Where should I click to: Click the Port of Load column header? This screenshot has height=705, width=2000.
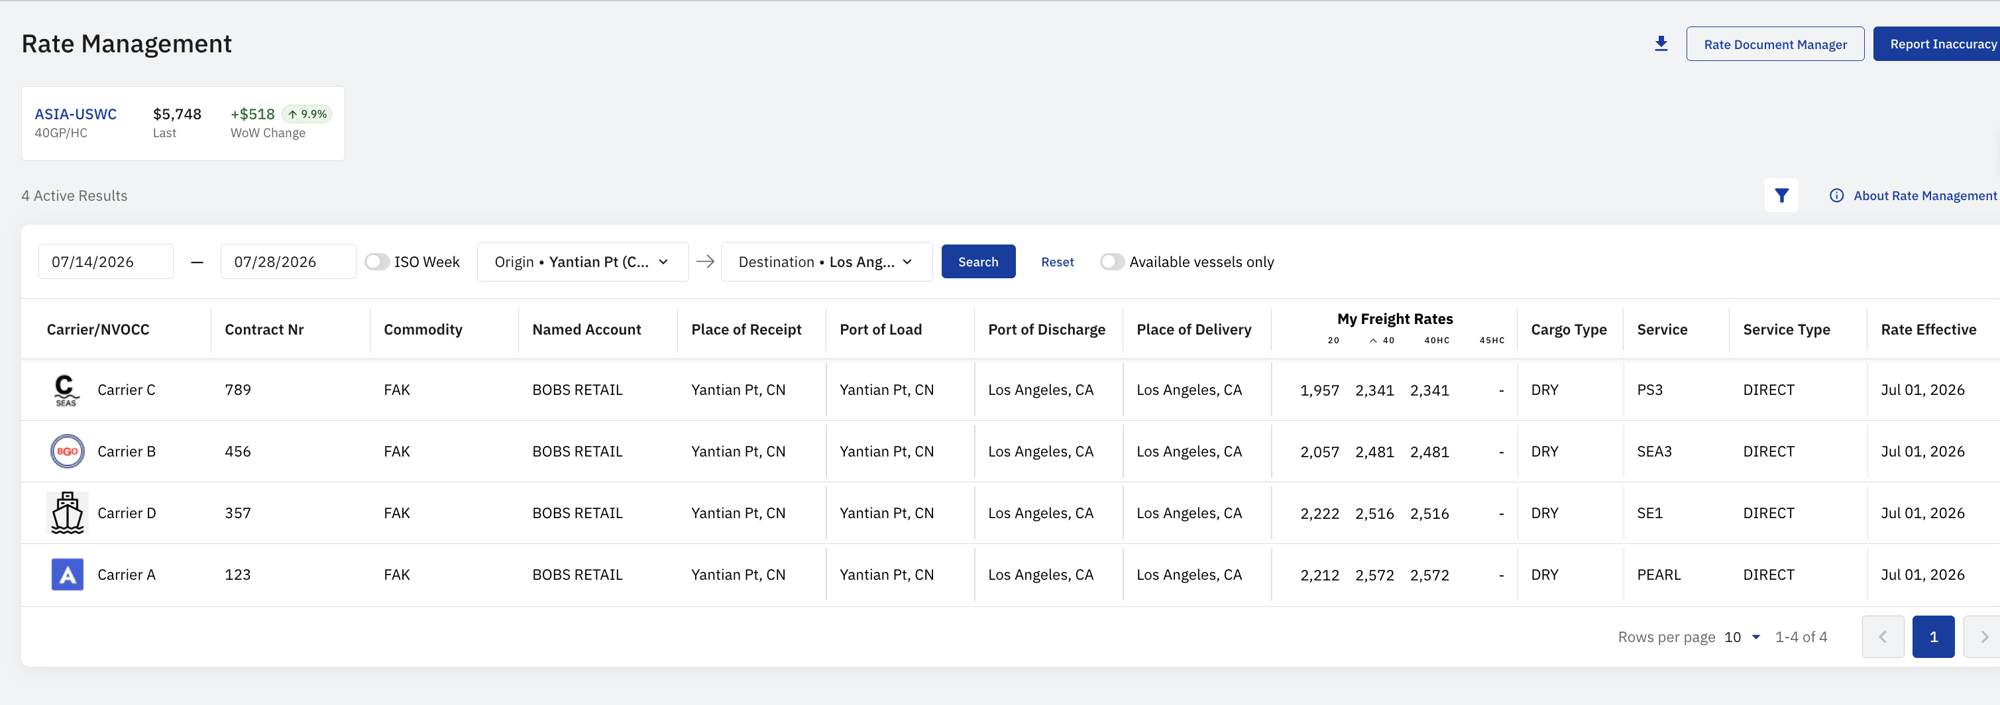[881, 329]
